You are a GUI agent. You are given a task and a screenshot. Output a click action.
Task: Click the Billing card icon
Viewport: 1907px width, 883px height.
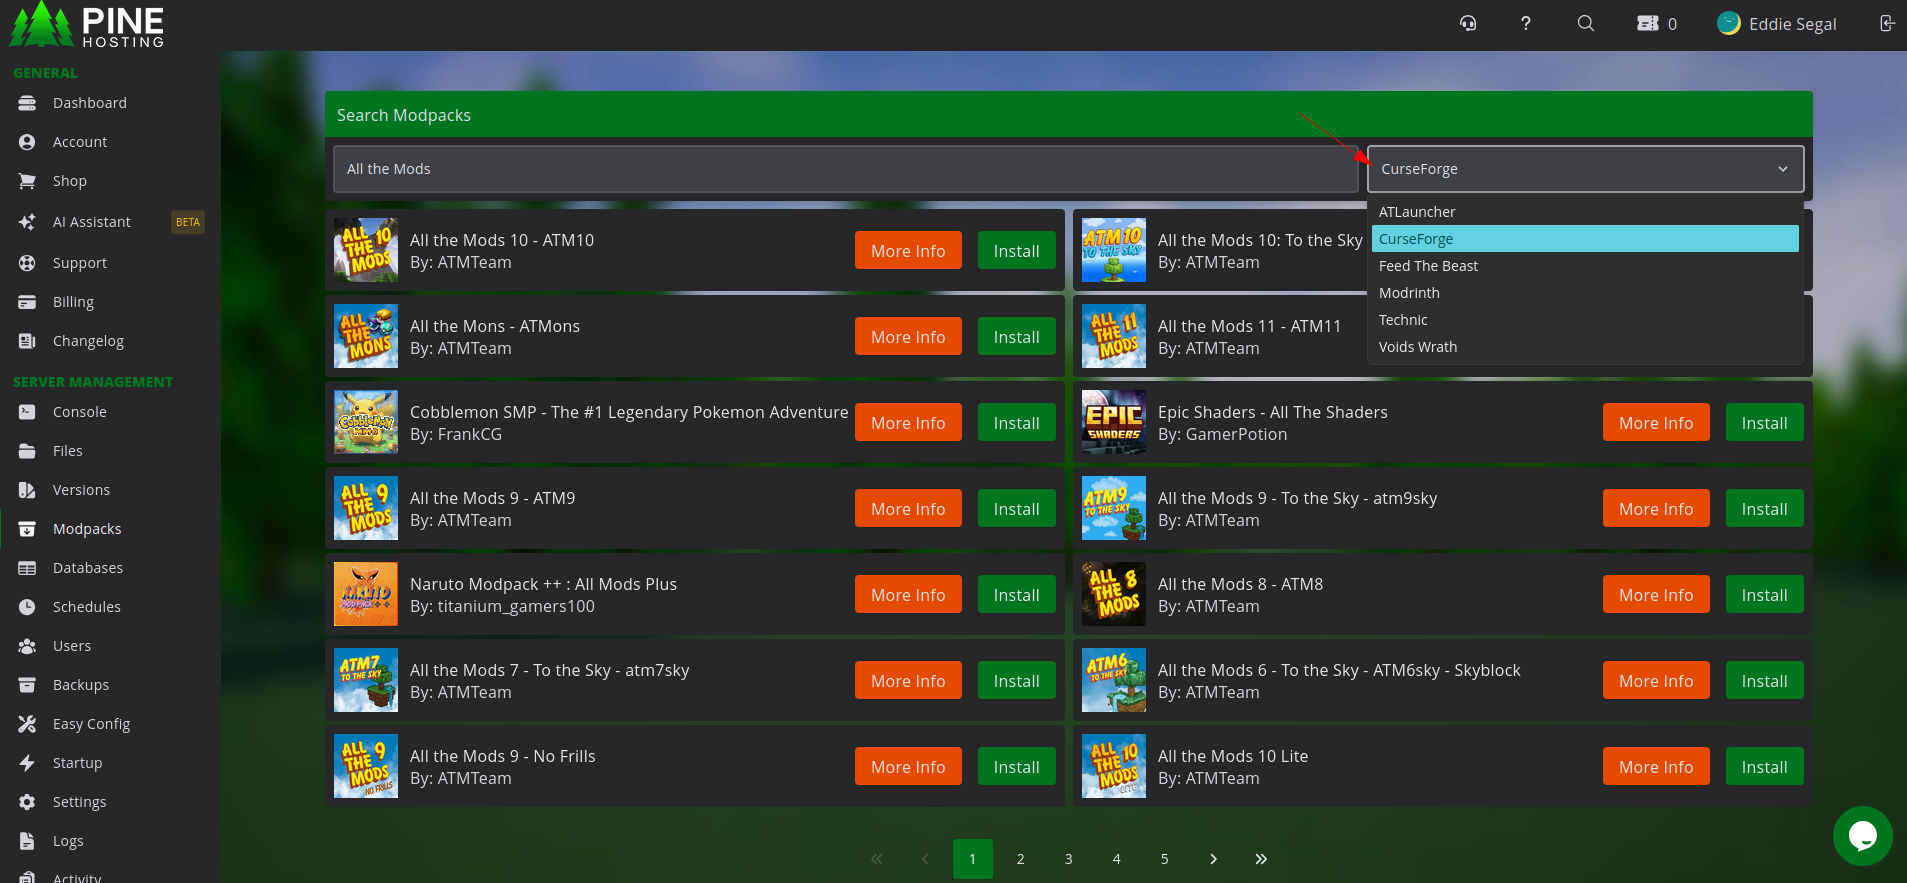(27, 302)
